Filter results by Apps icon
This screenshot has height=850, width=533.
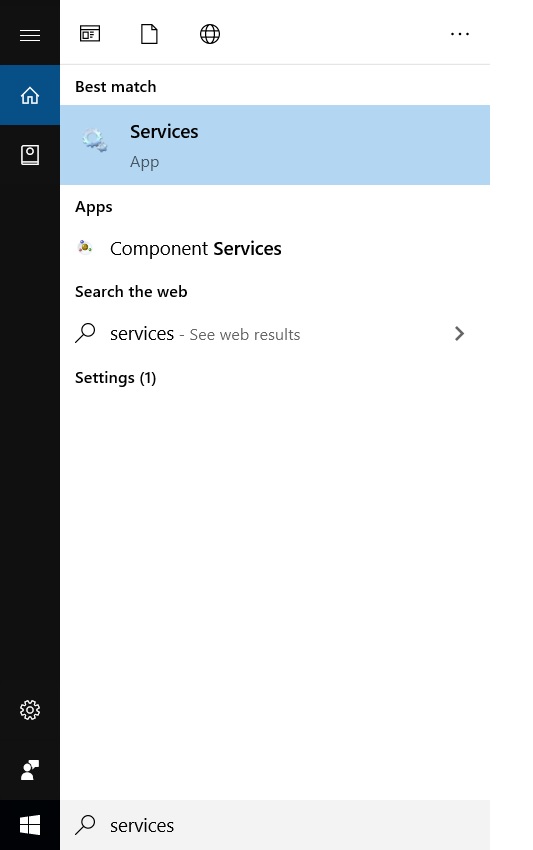coord(90,34)
